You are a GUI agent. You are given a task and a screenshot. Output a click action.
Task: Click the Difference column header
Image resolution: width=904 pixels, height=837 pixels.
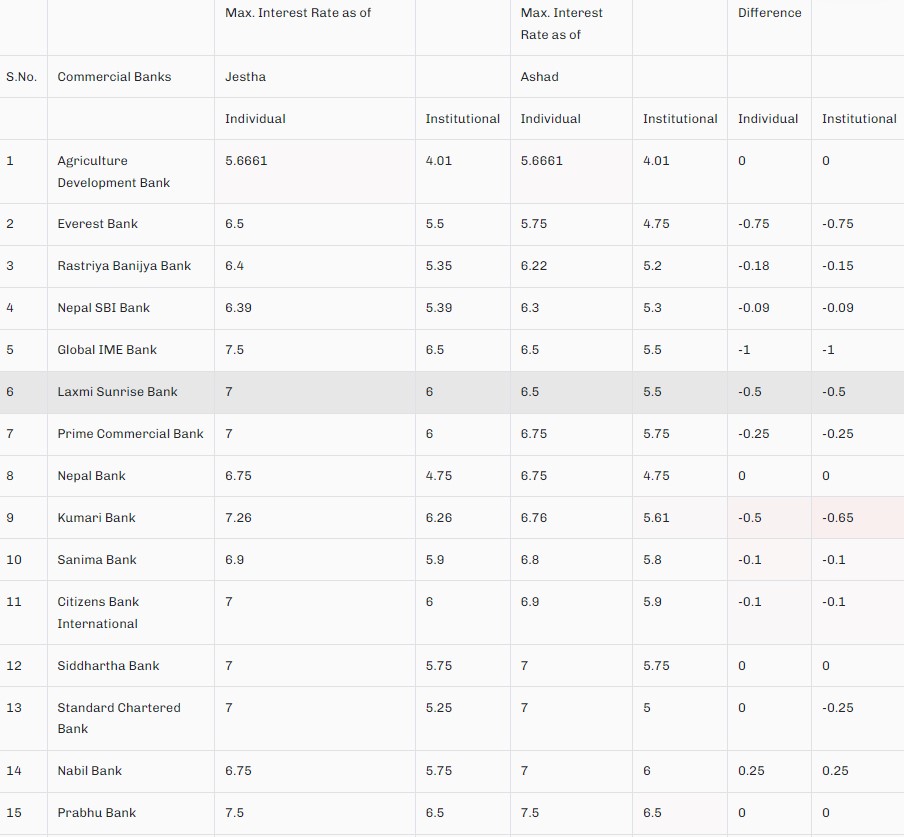(769, 13)
